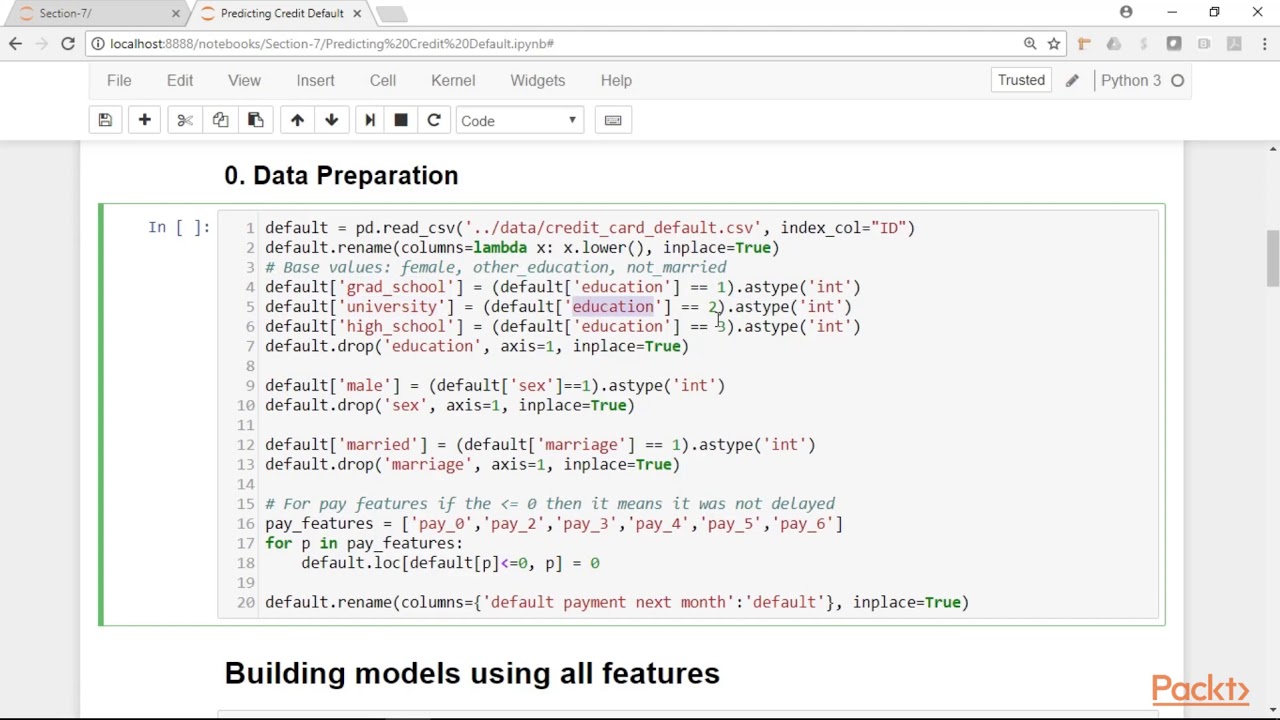Interrupt the kernel with the stop icon
The image size is (1280, 720).
(x=401, y=120)
